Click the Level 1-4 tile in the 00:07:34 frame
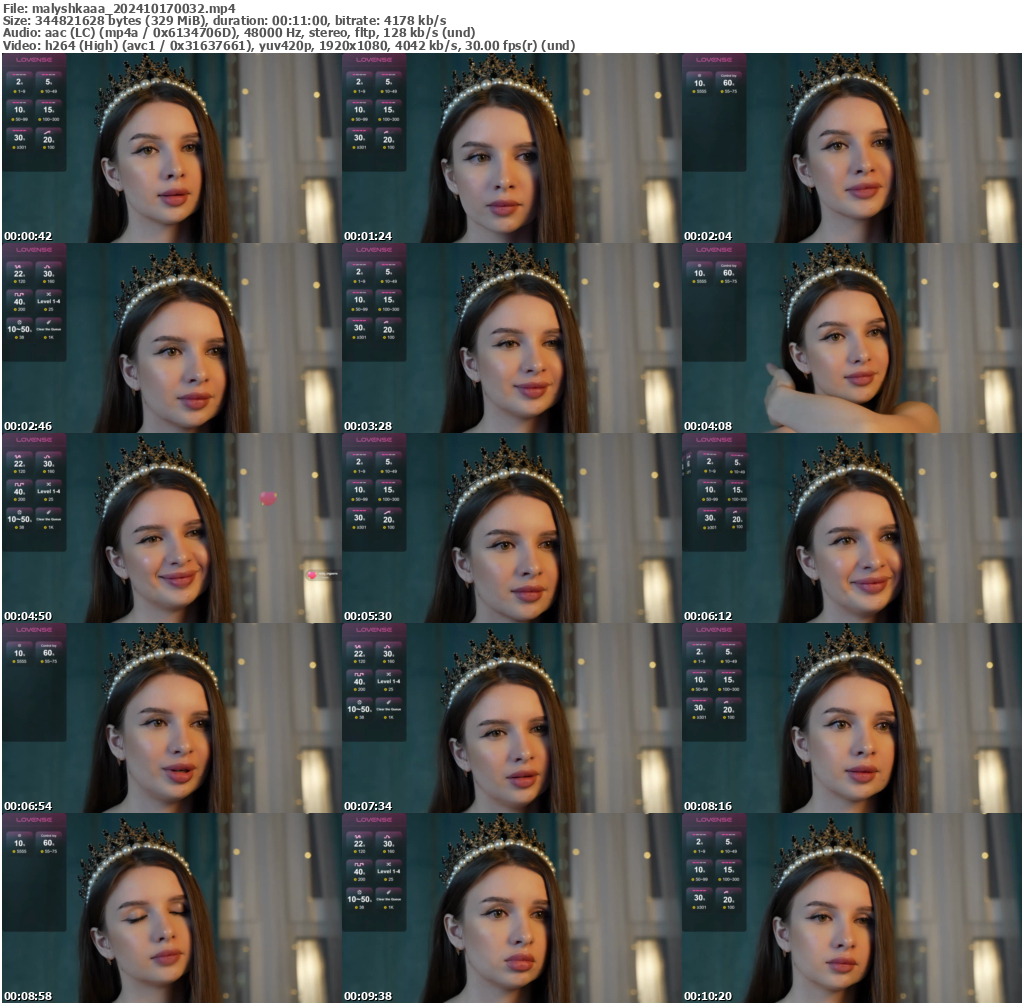 click(x=389, y=682)
